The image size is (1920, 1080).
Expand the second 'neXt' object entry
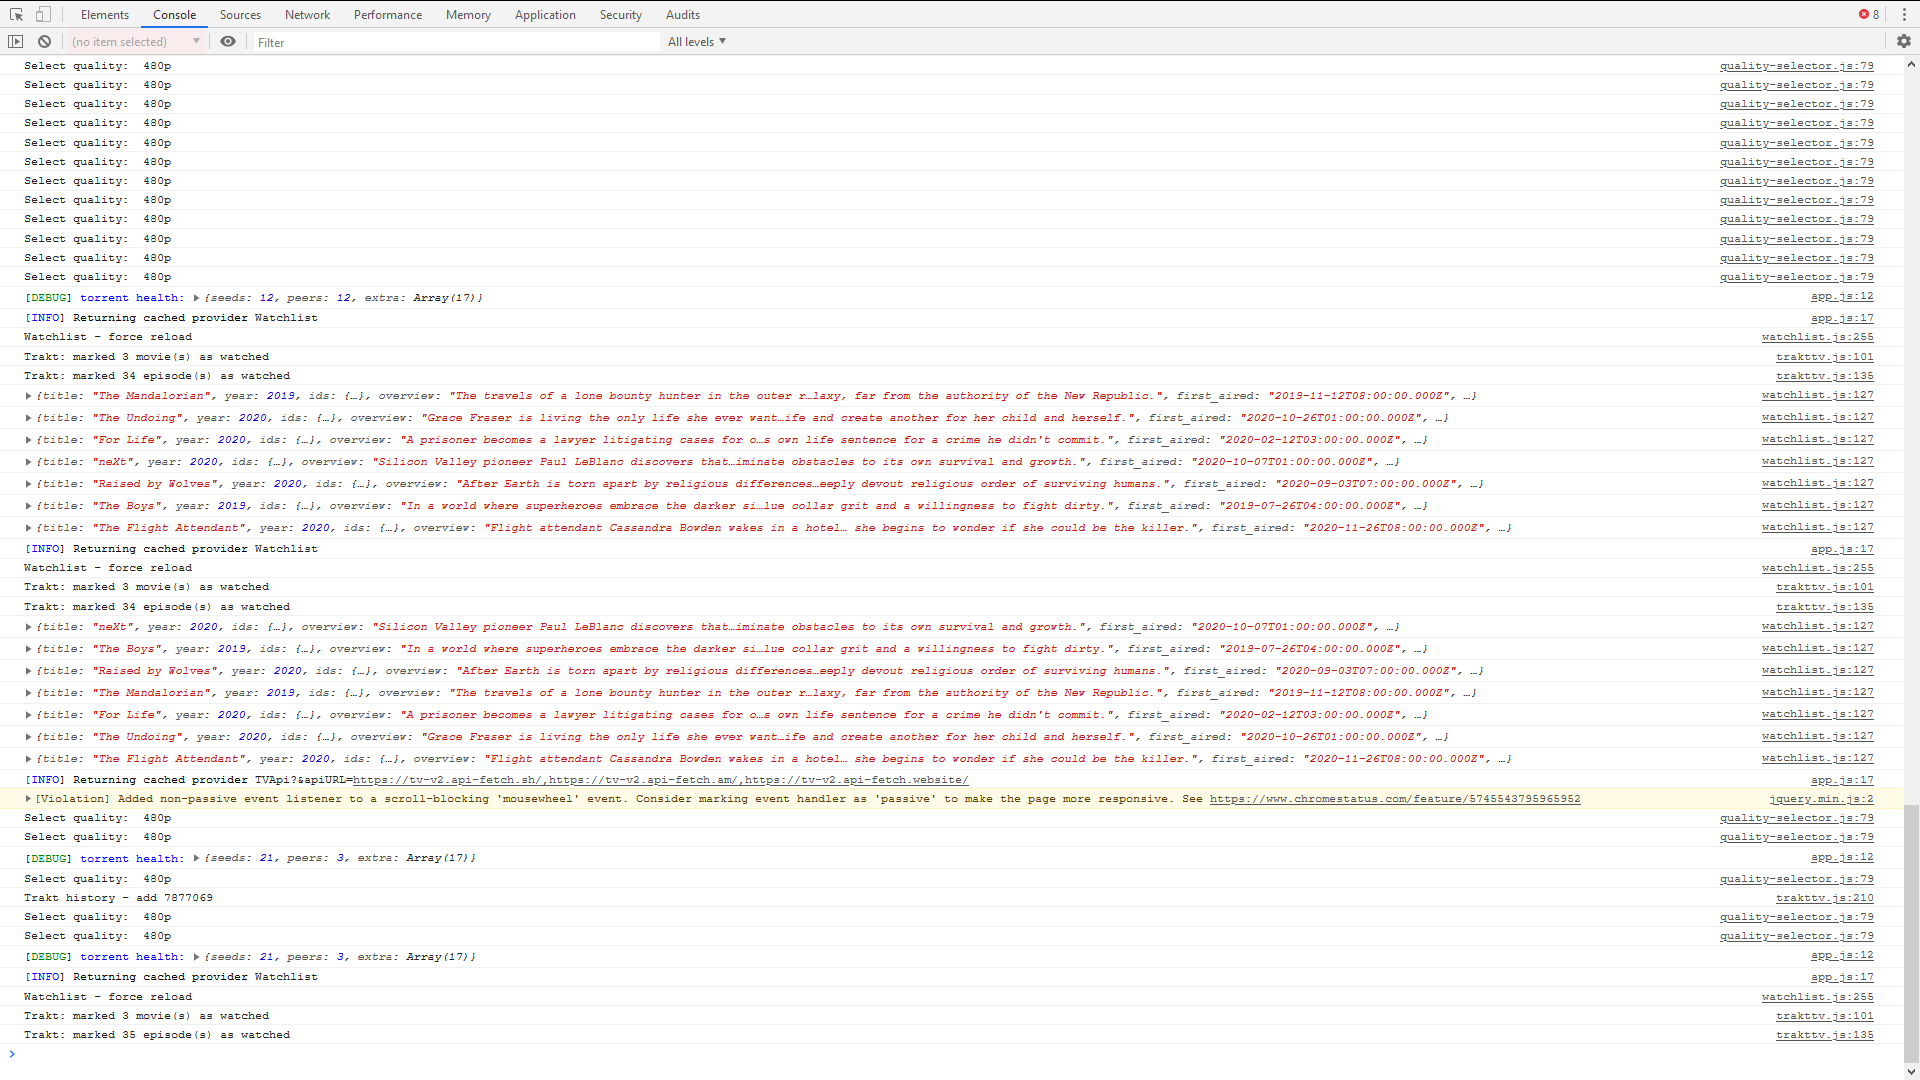pos(28,627)
